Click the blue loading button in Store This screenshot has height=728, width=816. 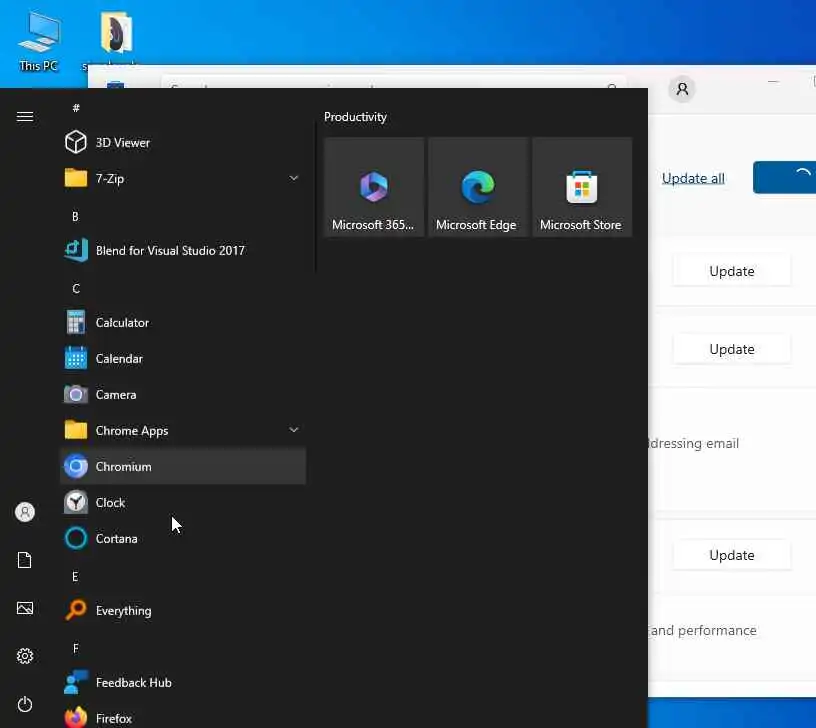[784, 177]
